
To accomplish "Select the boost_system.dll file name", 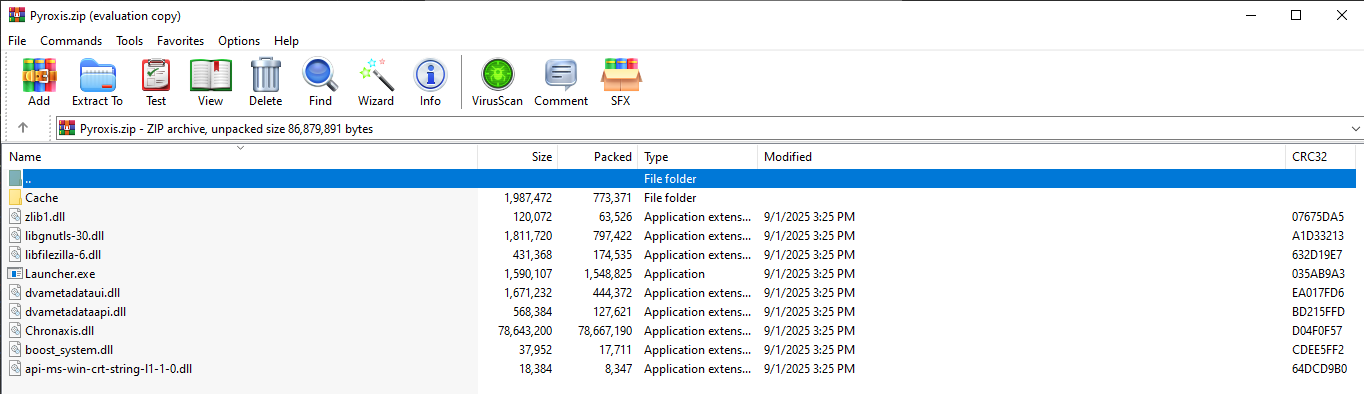I will click(x=69, y=350).
